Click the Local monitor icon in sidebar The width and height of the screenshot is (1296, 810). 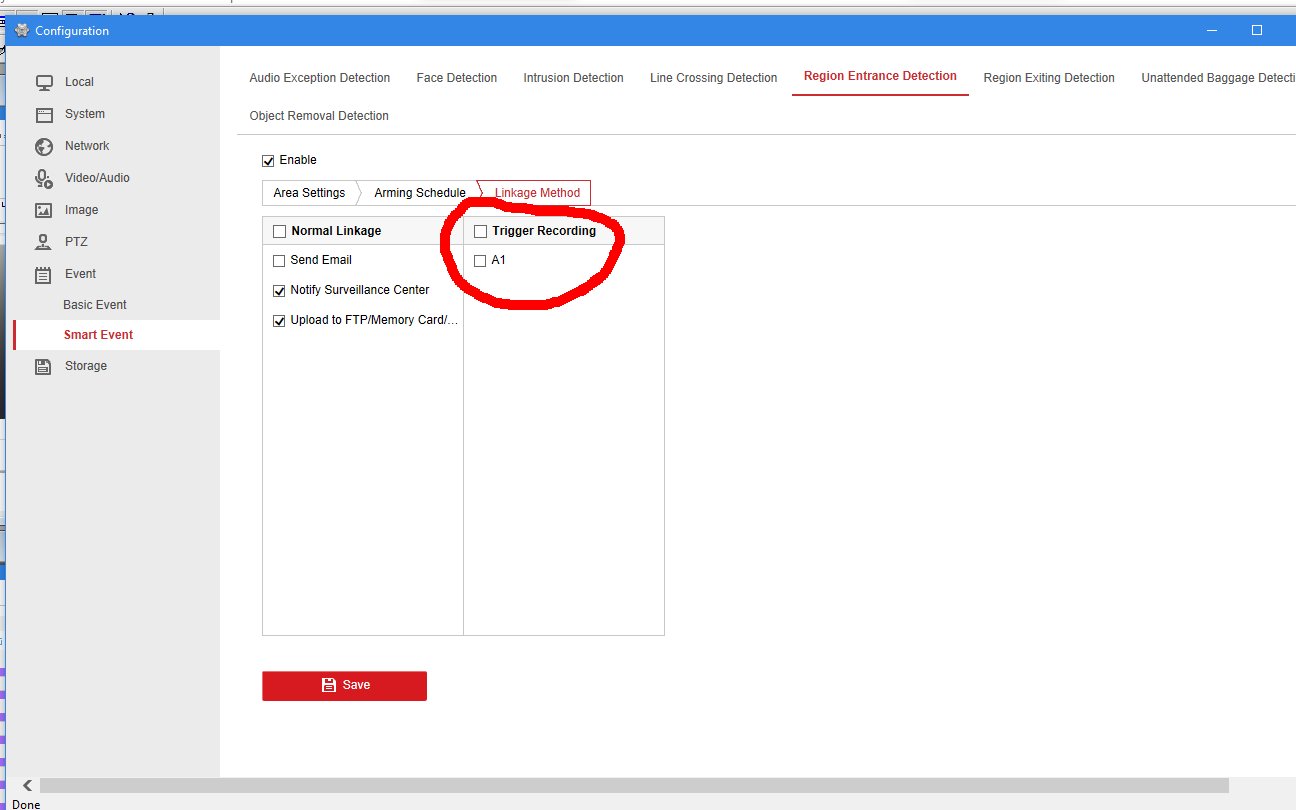(44, 82)
